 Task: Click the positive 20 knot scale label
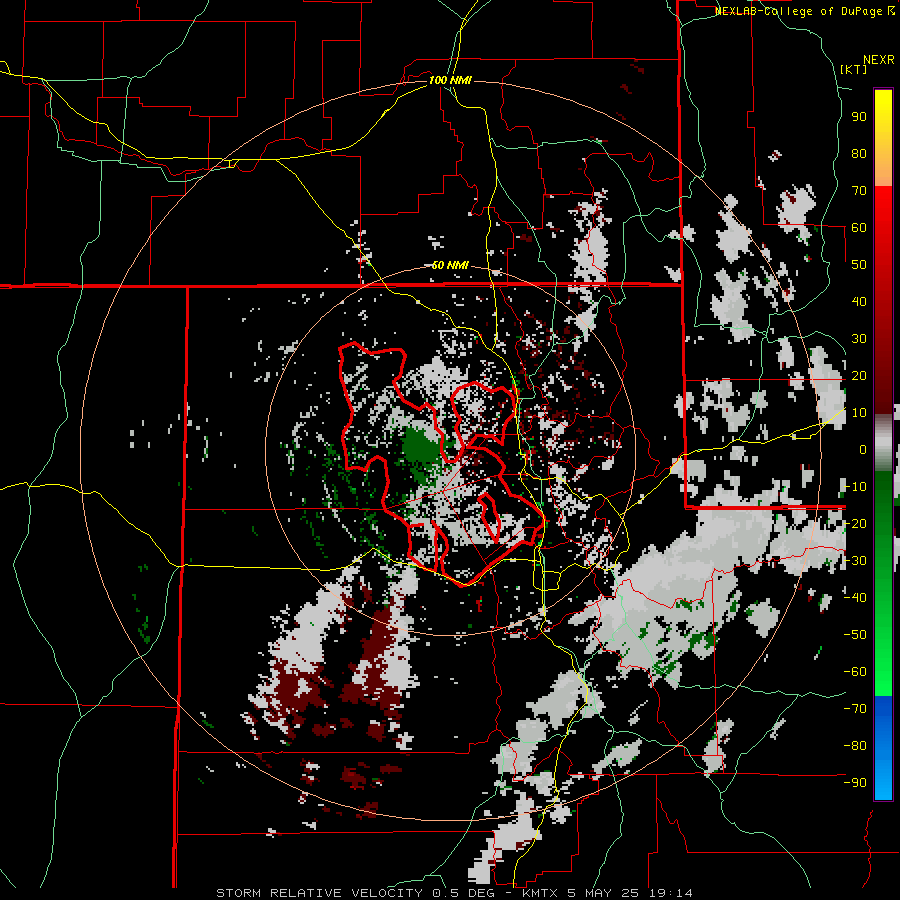[859, 375]
